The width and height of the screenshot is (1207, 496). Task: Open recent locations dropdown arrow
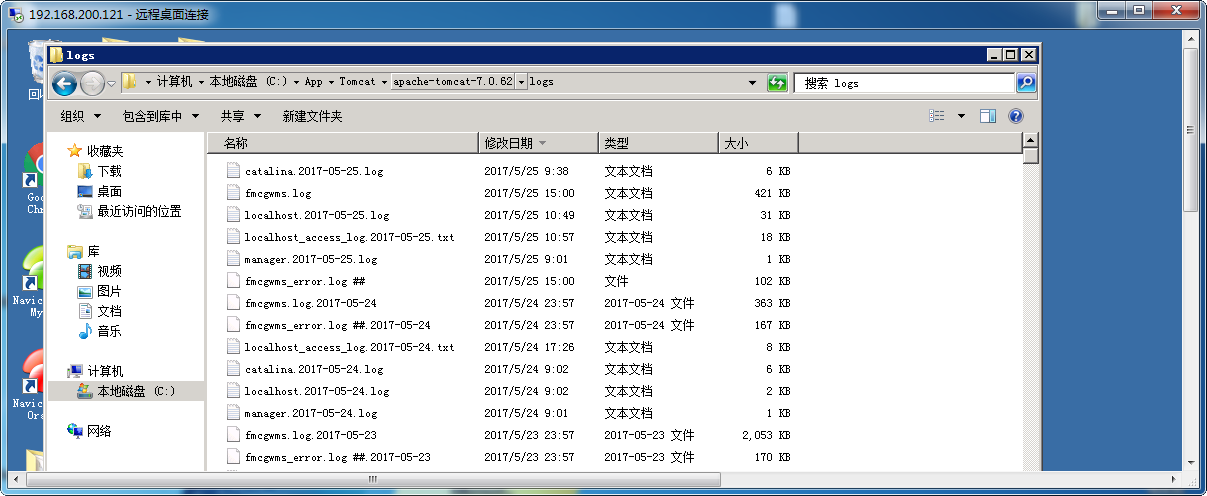click(x=112, y=84)
